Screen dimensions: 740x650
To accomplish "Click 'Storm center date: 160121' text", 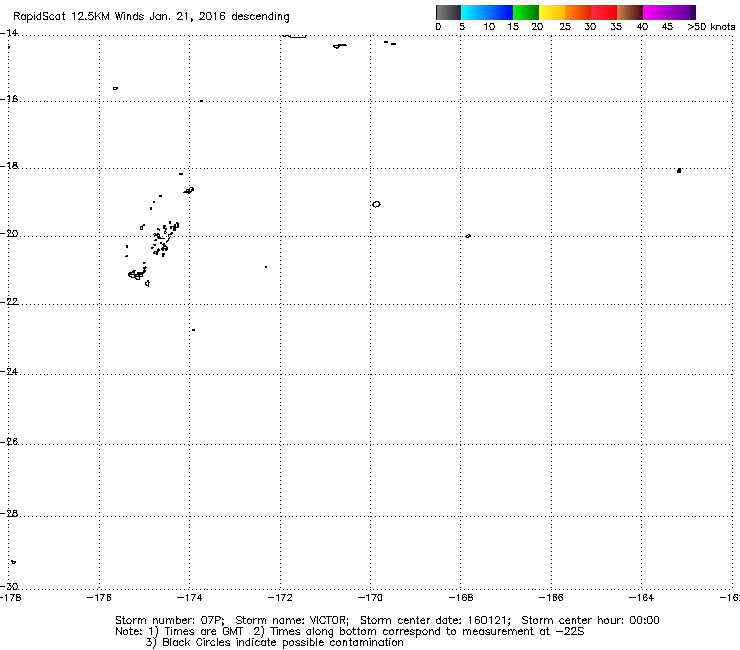I will (x=435, y=620).
